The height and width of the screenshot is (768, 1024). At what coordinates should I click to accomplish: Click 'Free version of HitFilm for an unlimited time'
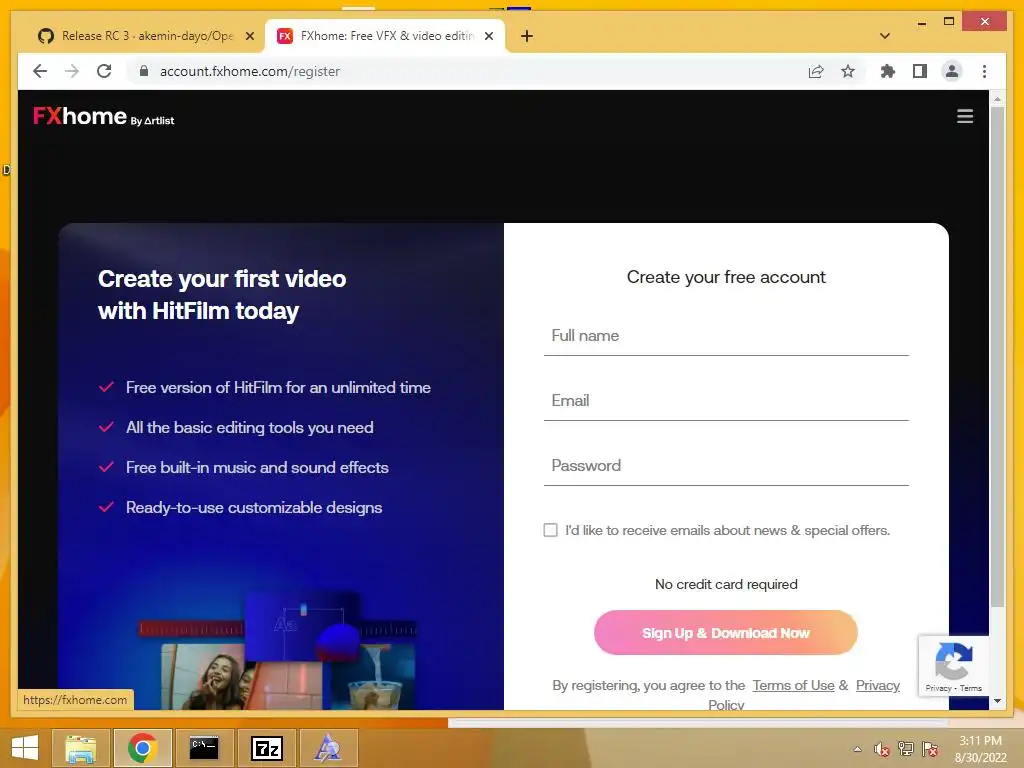(278, 387)
